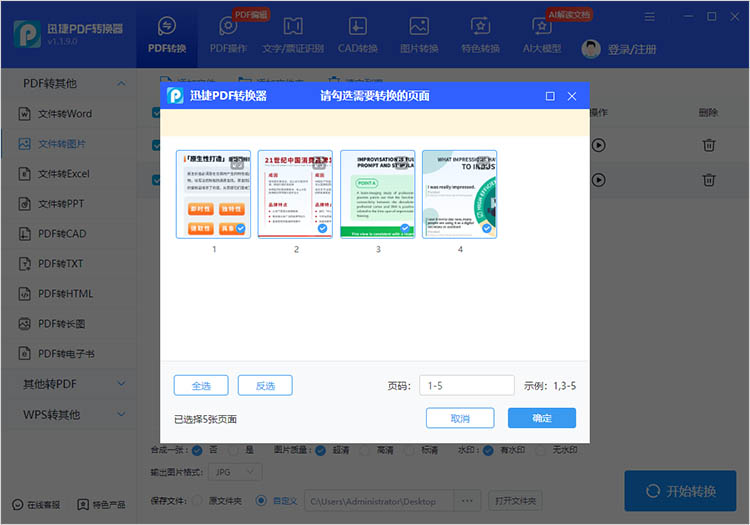Choose 超清 image quality
Viewport: 750px width, 525px height.
320,450
